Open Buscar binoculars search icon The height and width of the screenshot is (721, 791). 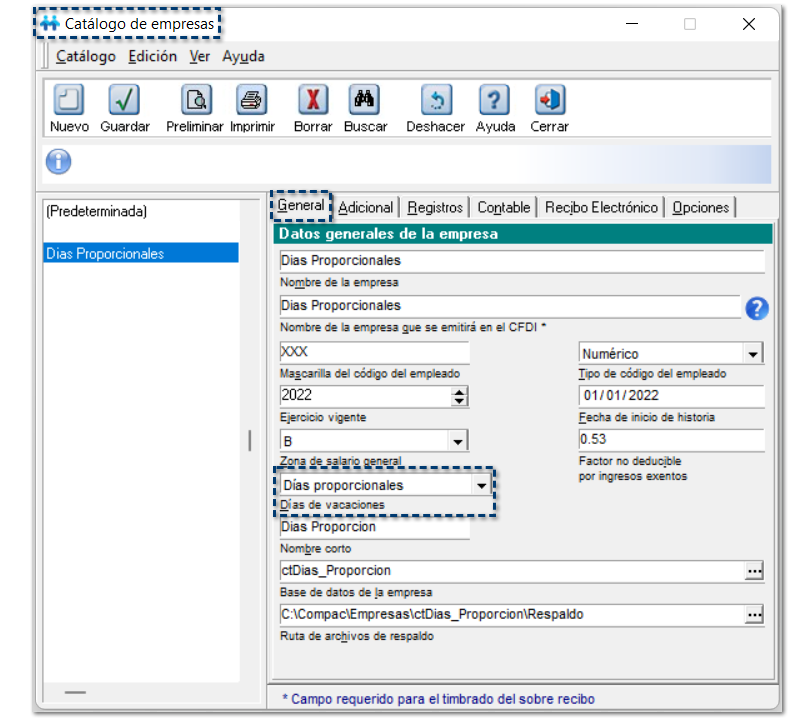[364, 101]
